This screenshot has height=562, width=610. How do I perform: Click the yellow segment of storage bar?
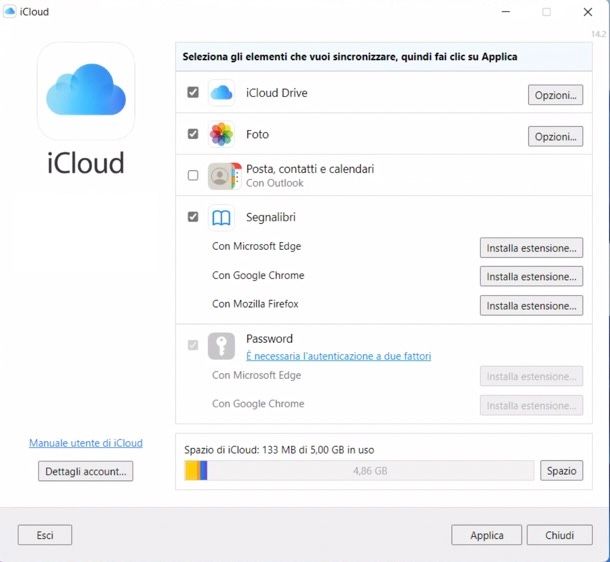[192, 470]
